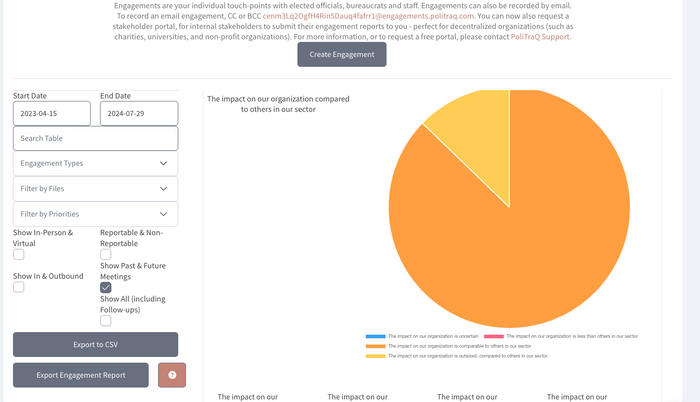Toggle the orange 'comparable to others' legend swatch
This screenshot has width=700, height=402.
376,346
